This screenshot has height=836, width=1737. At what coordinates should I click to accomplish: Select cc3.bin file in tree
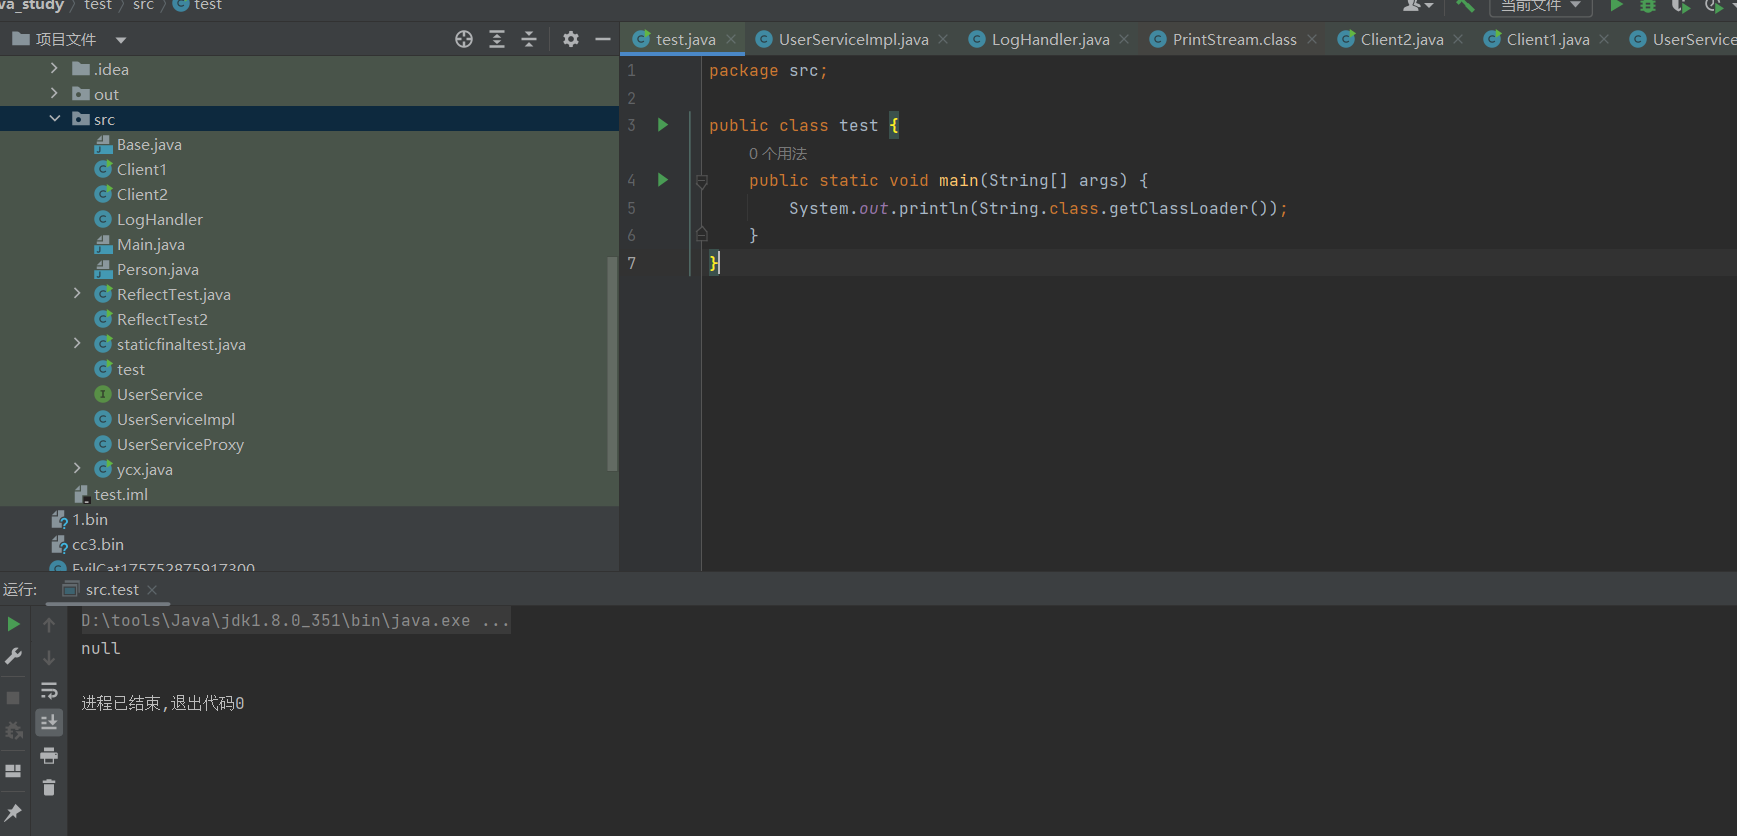pos(88,544)
